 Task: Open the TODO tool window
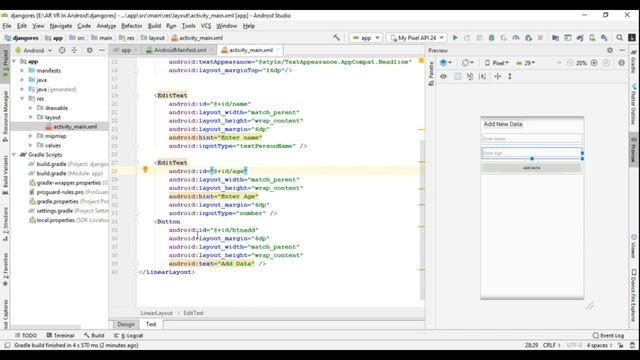pos(26,336)
